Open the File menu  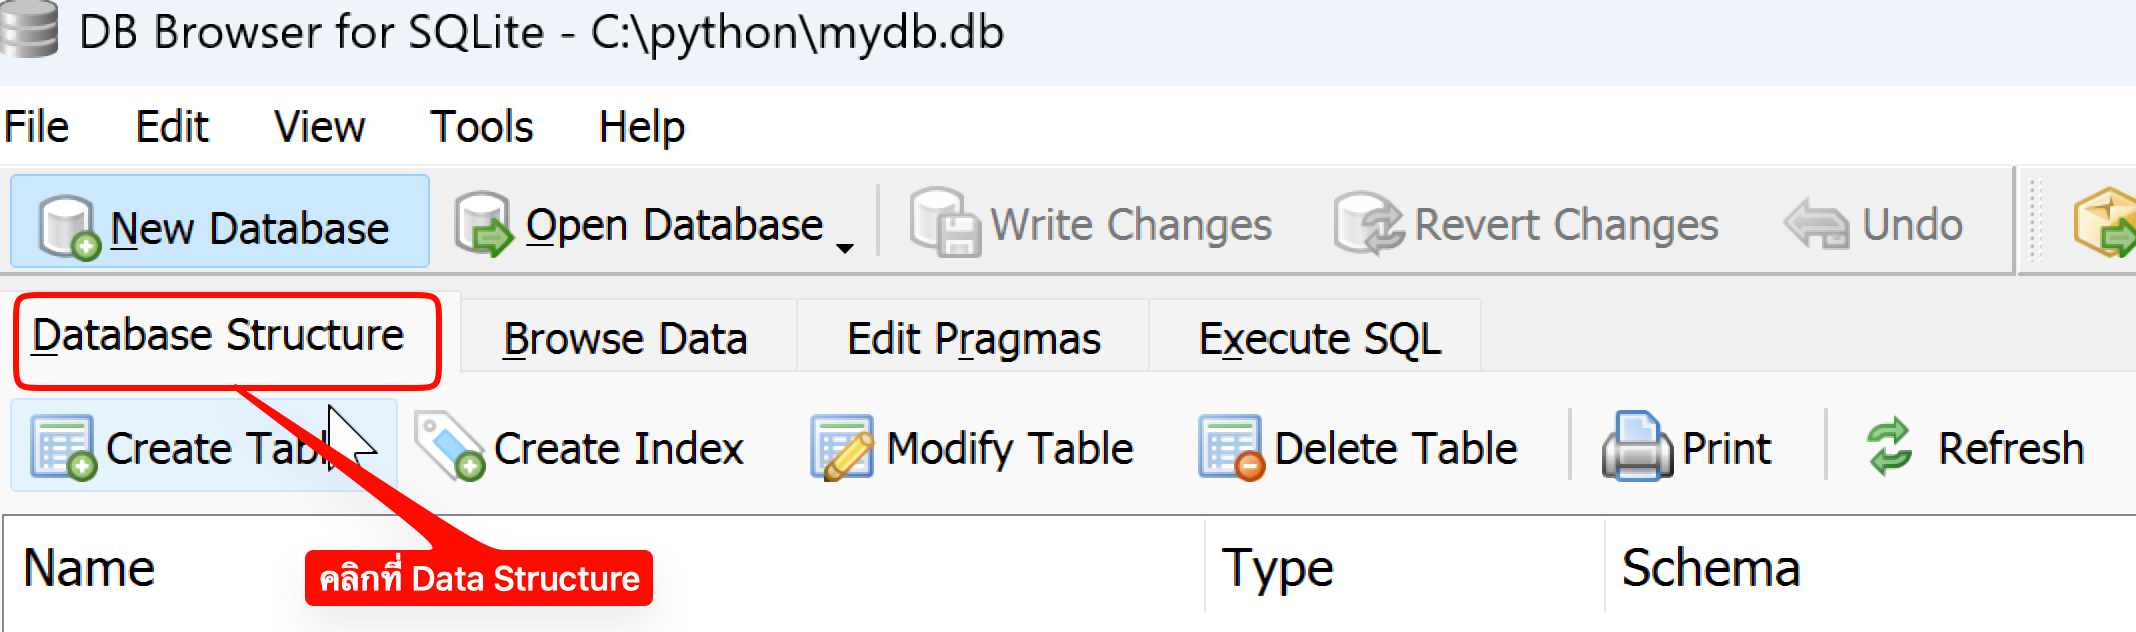click(x=37, y=127)
